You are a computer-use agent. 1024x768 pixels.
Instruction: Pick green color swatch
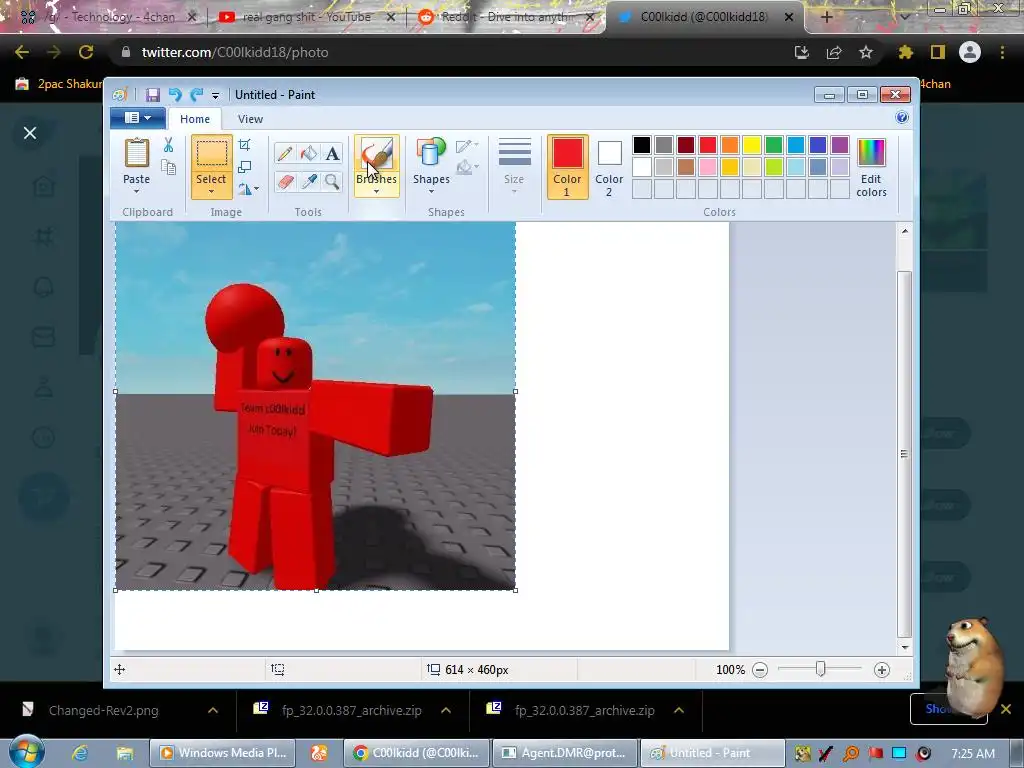coord(774,144)
